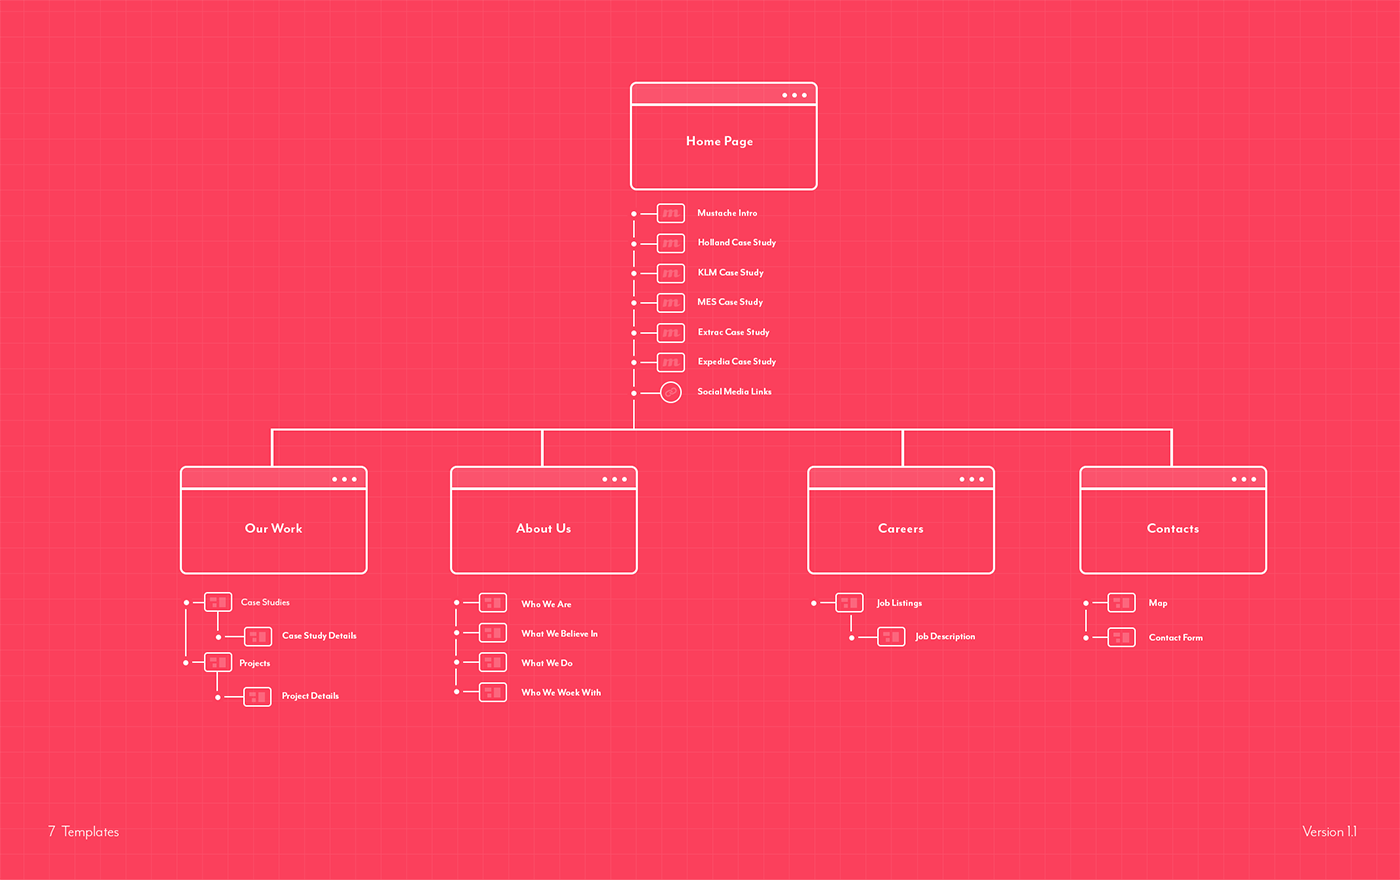Click the Case Study Details template icon

258,636
